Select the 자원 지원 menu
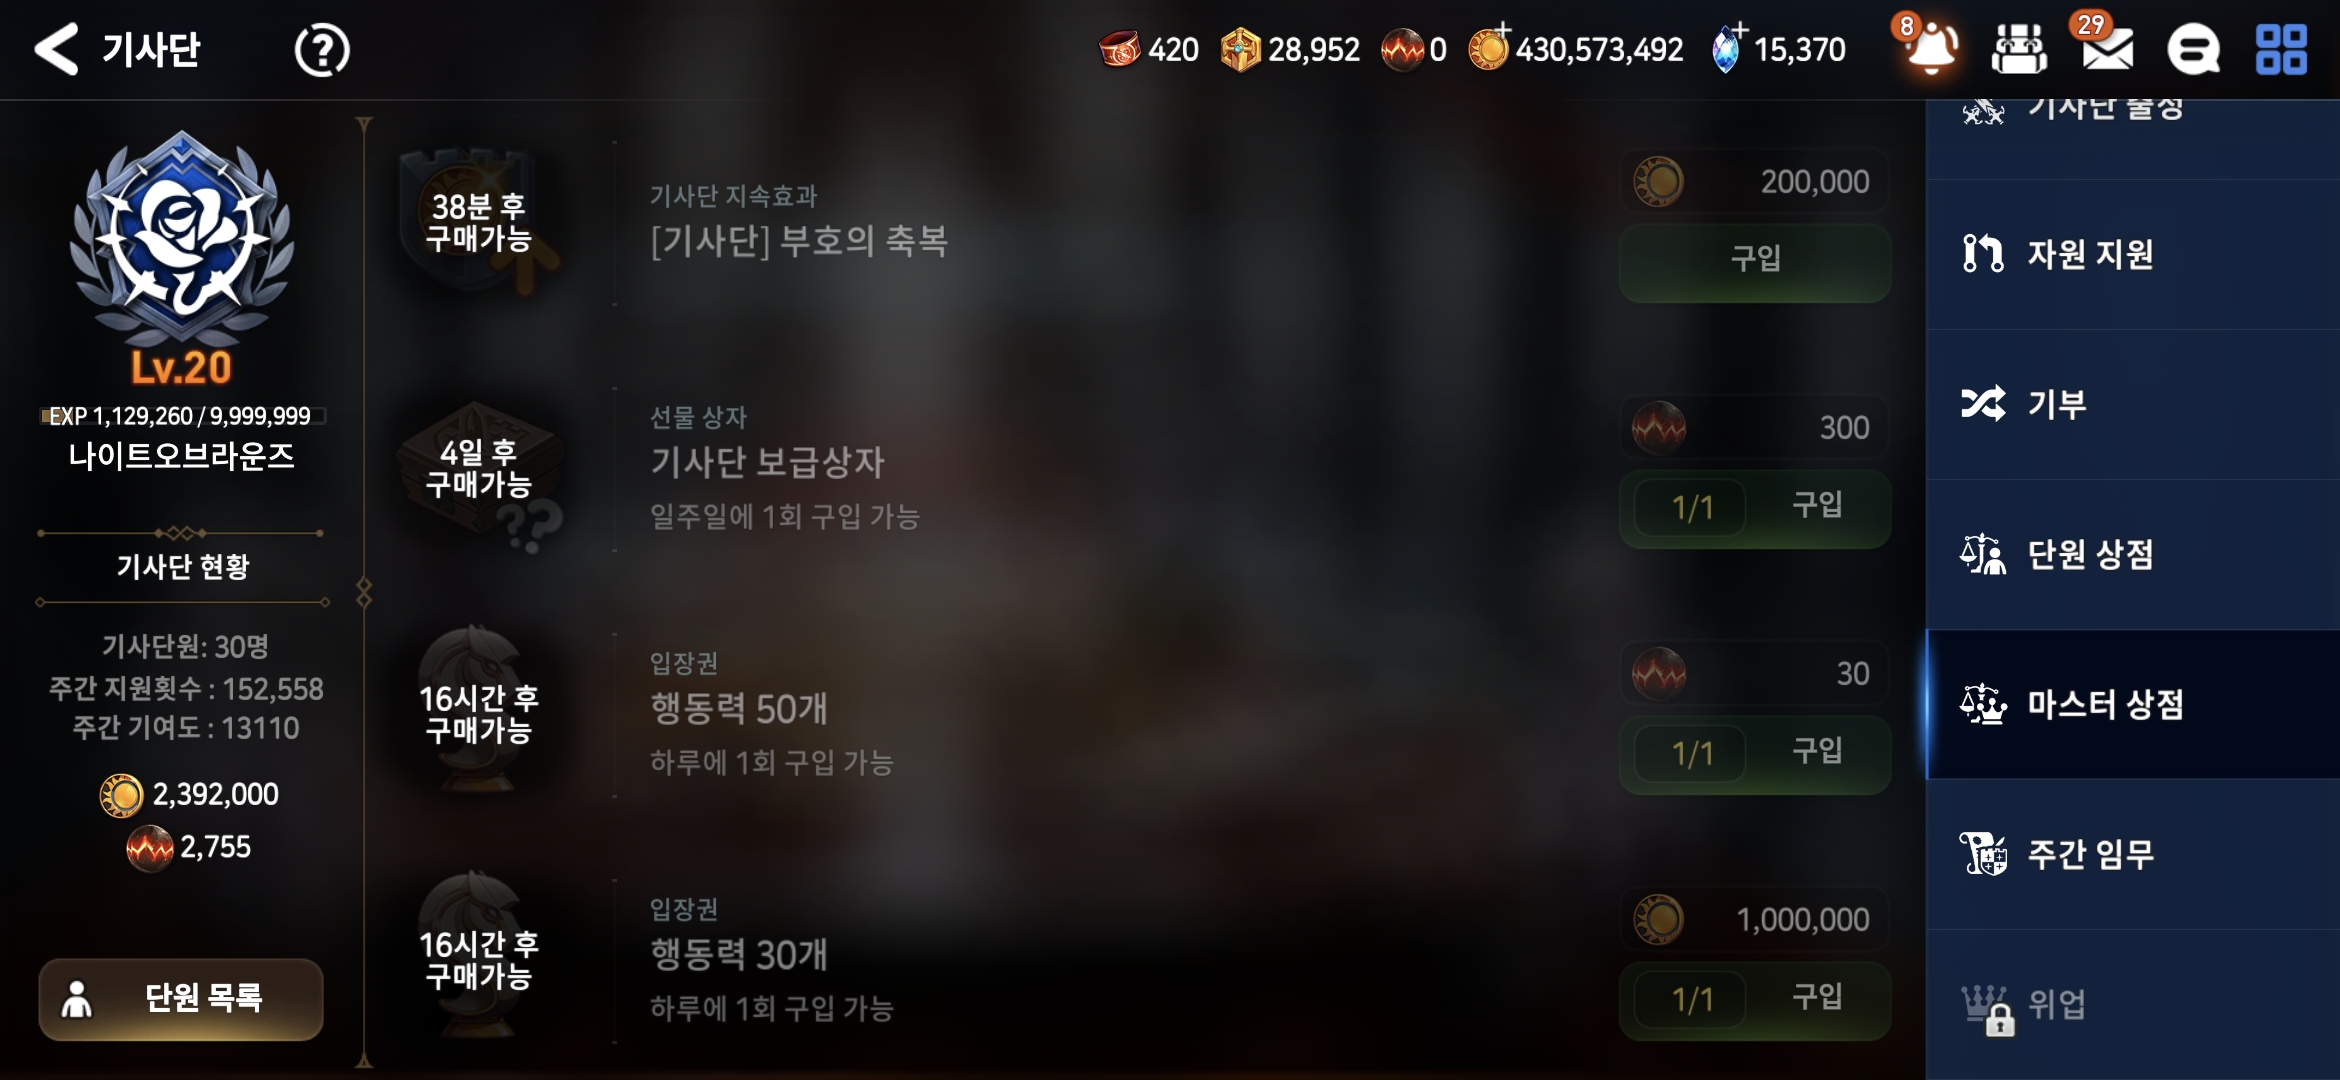The width and height of the screenshot is (2340, 1080). click(2133, 255)
